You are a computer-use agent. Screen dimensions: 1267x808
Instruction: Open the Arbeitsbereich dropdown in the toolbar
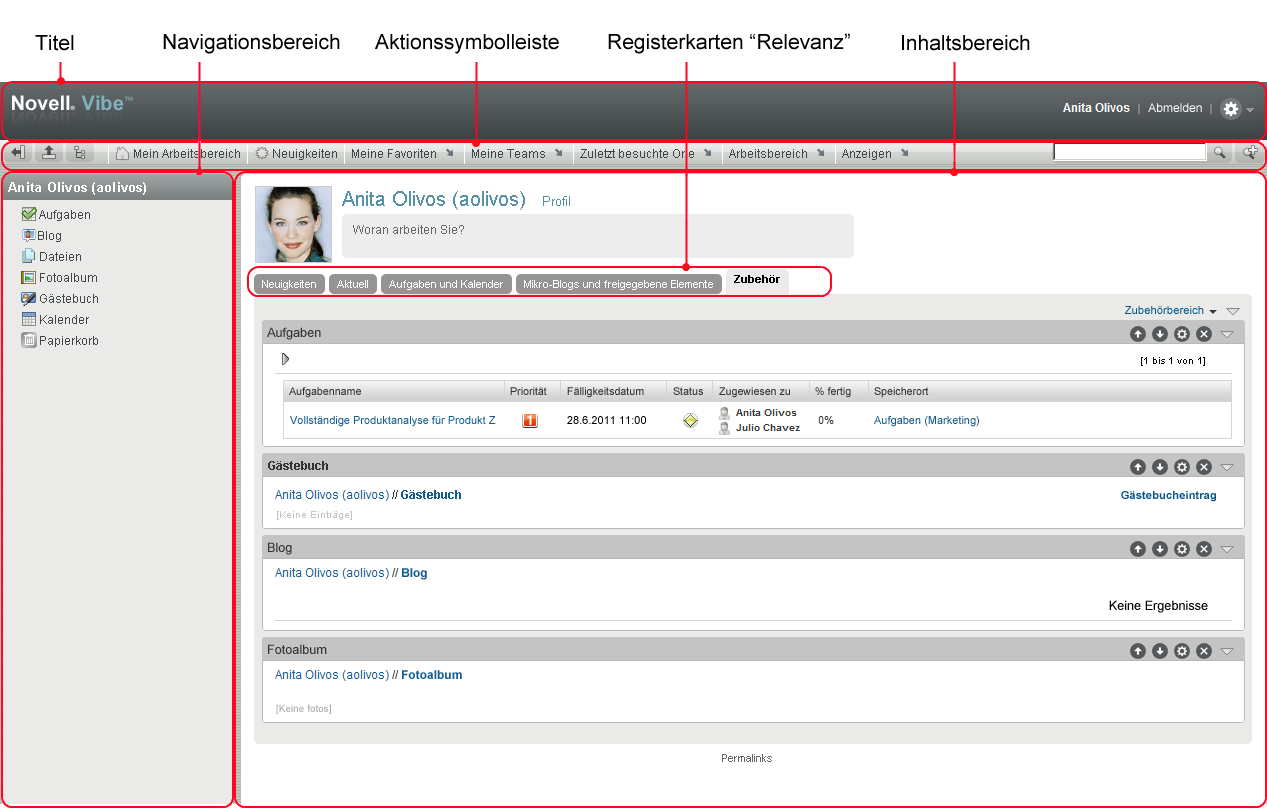(777, 154)
